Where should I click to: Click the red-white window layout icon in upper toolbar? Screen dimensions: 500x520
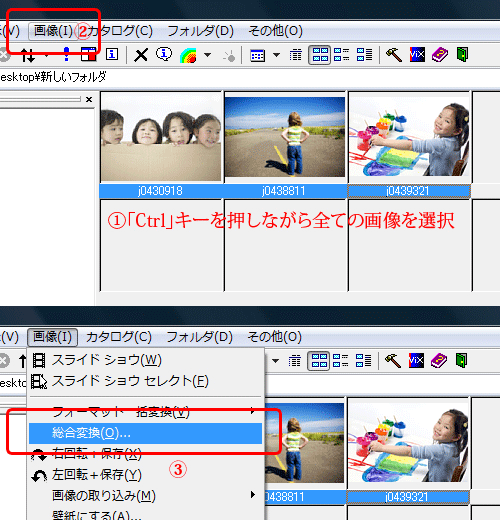point(88,54)
